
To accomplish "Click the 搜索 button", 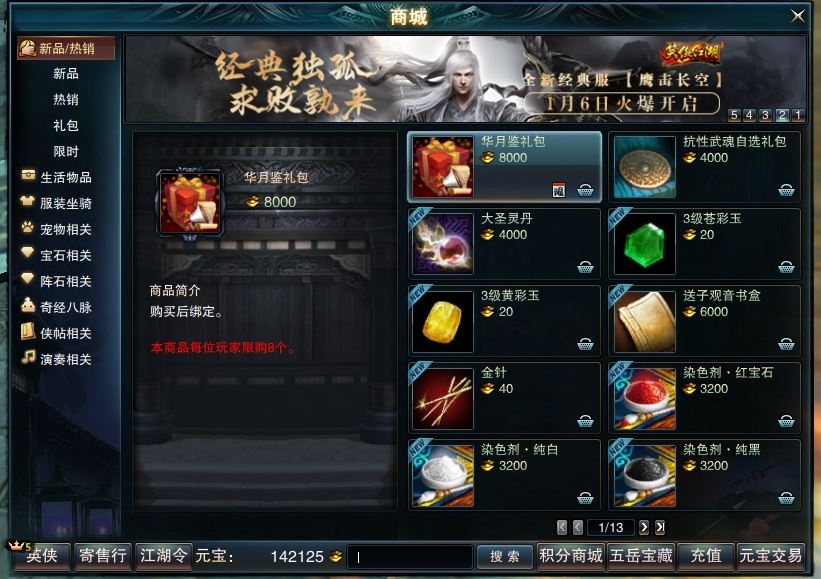I will point(505,556).
